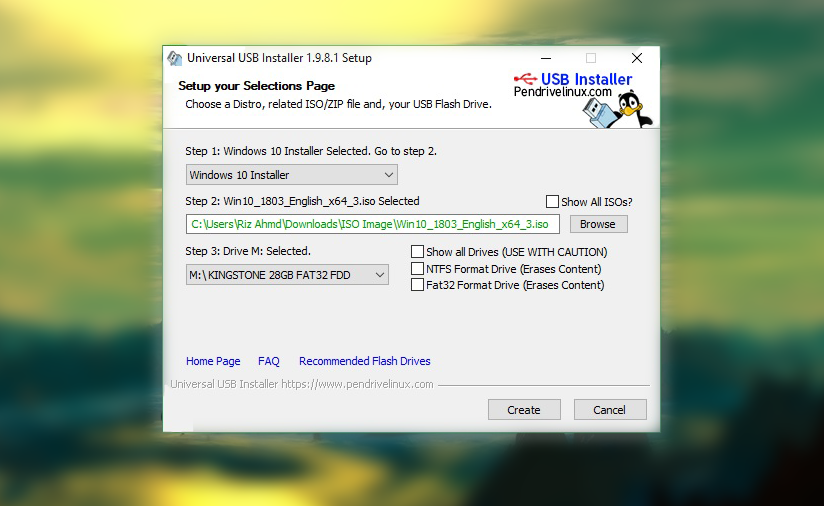
Task: Close the Universal USB Installer window
Action: 637,58
